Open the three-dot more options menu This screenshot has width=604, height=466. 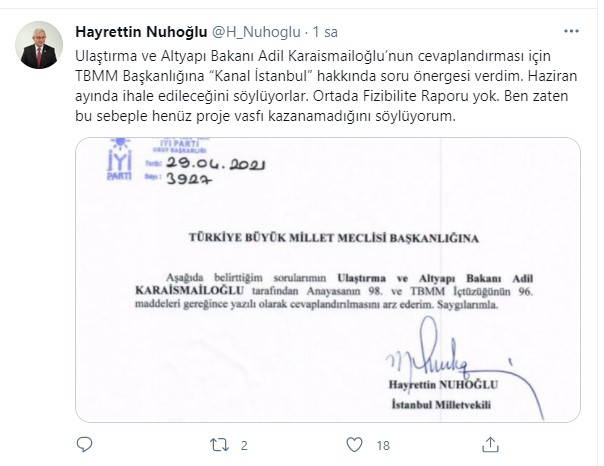click(x=571, y=31)
